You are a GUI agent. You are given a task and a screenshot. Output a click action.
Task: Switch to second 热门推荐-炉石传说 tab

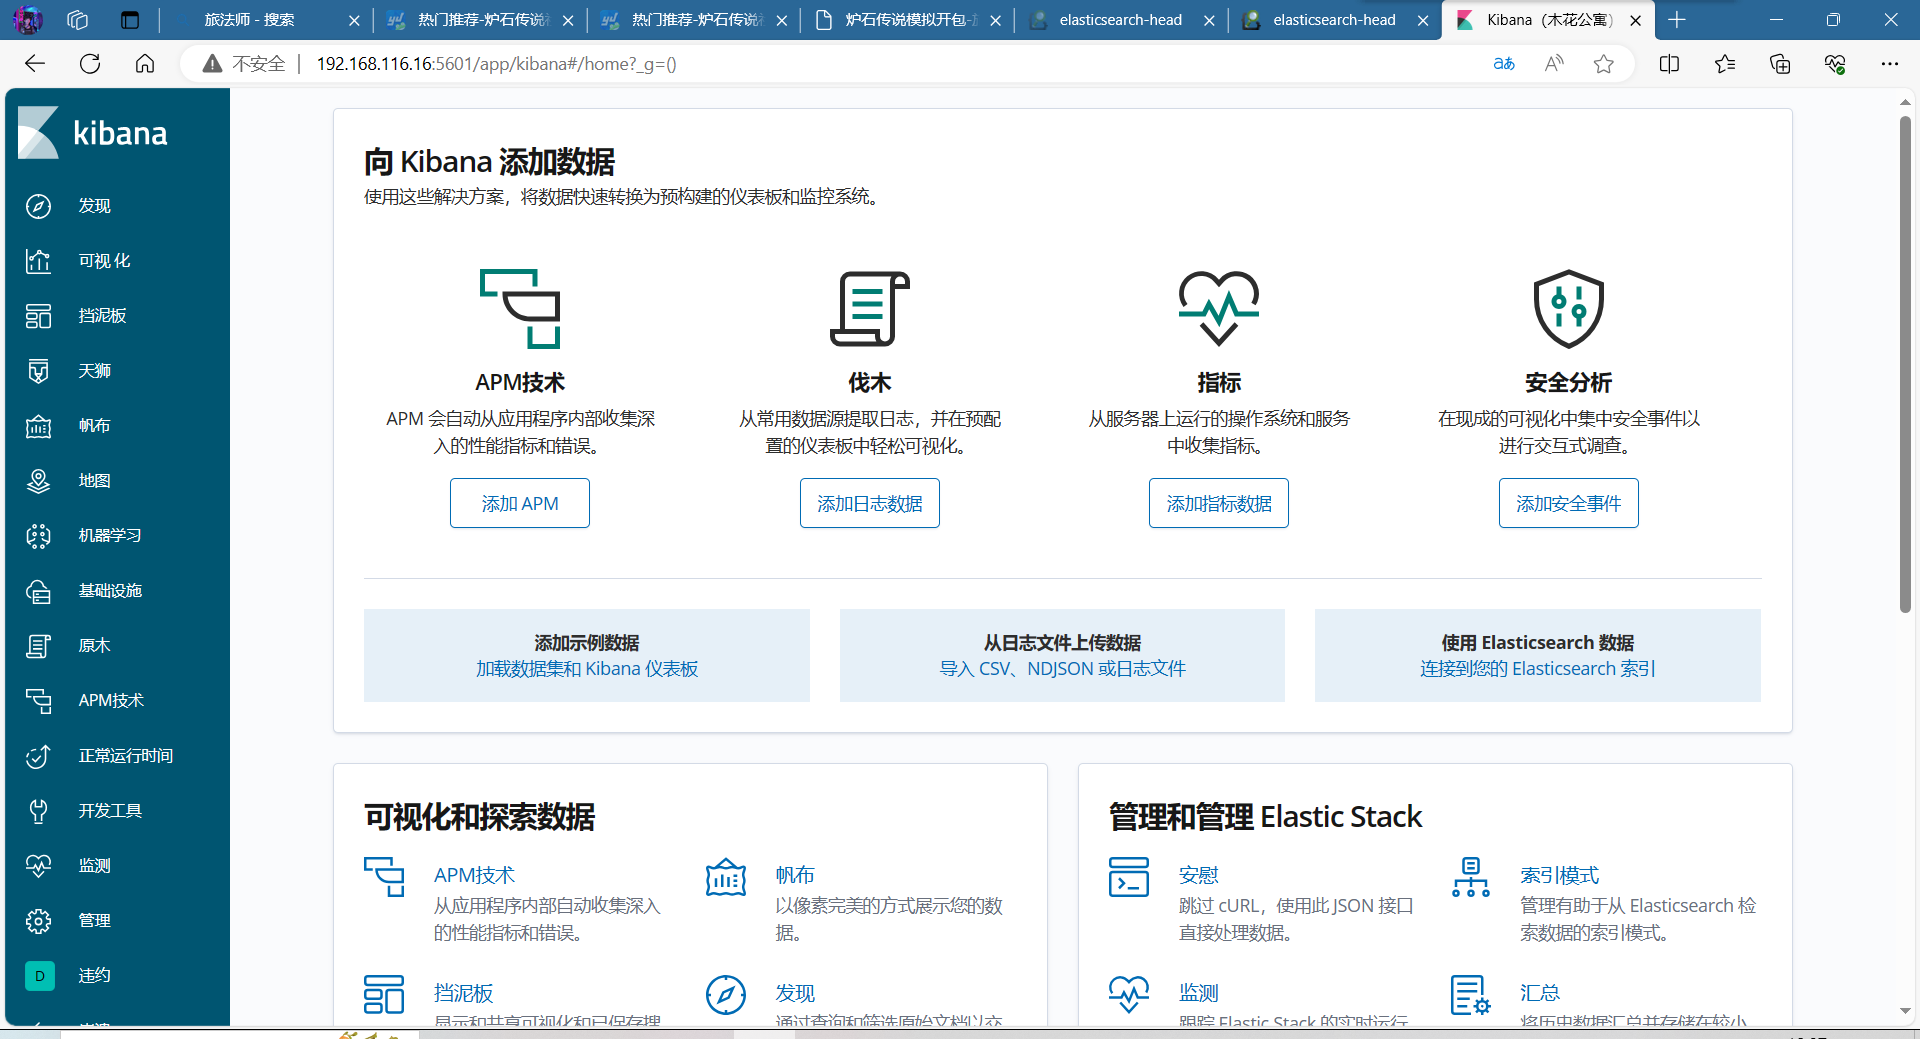click(694, 20)
